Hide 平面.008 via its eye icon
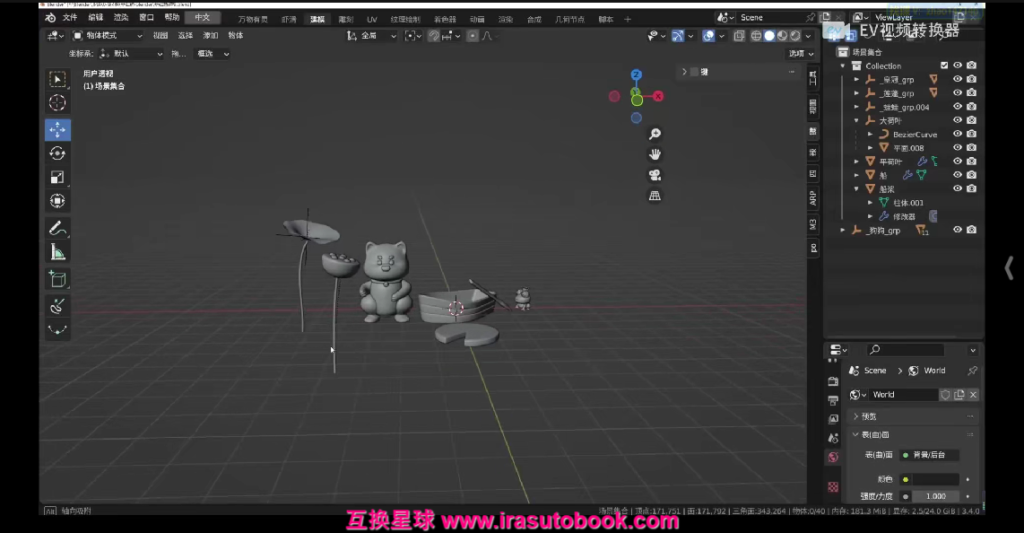Screen dimensions: 1024x533 coord(957,148)
